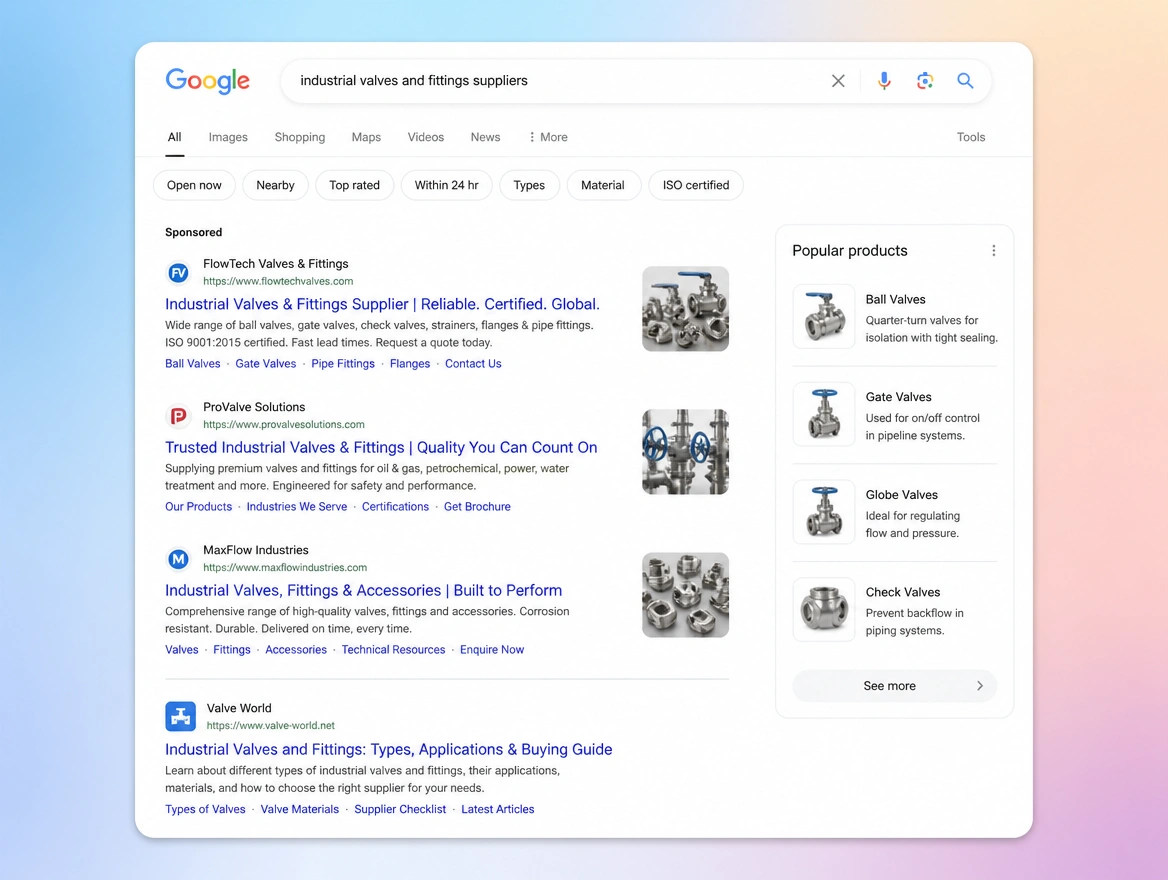Viewport: 1168px width, 880px height.
Task: Toggle the Within 24 hr filter chip
Action: pyautogui.click(x=446, y=185)
